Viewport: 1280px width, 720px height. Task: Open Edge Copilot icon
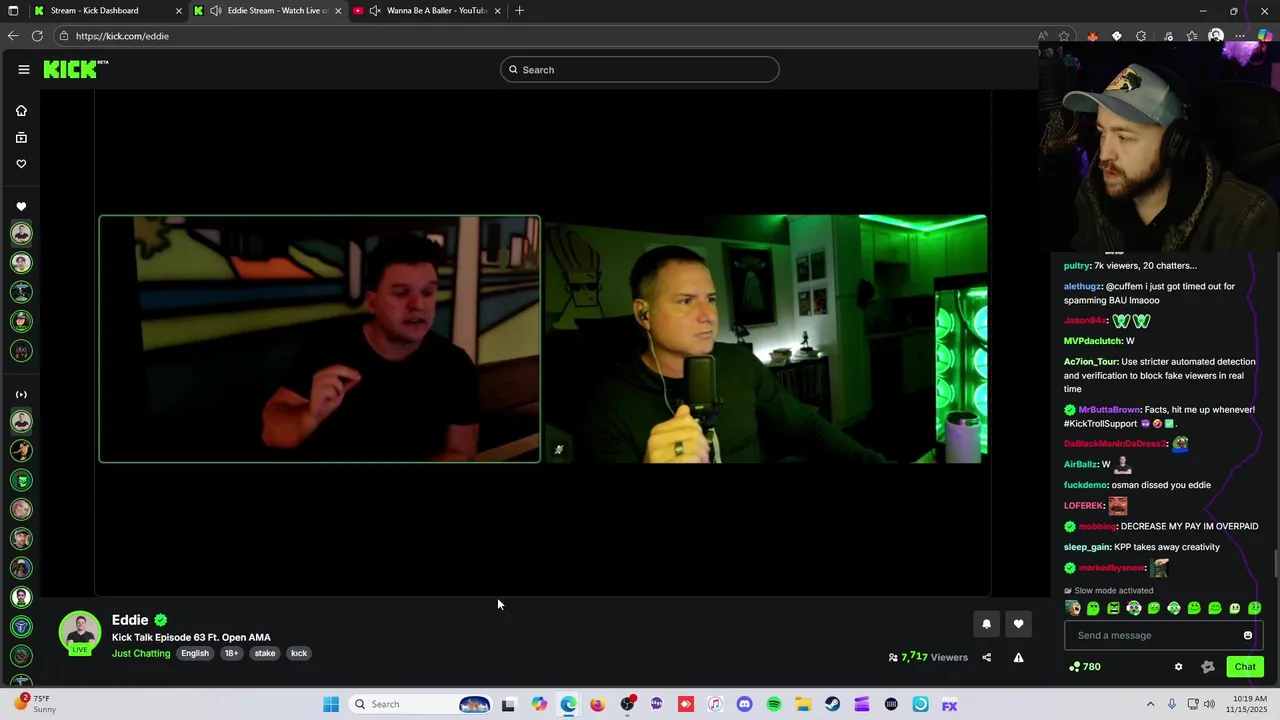click(x=1265, y=36)
